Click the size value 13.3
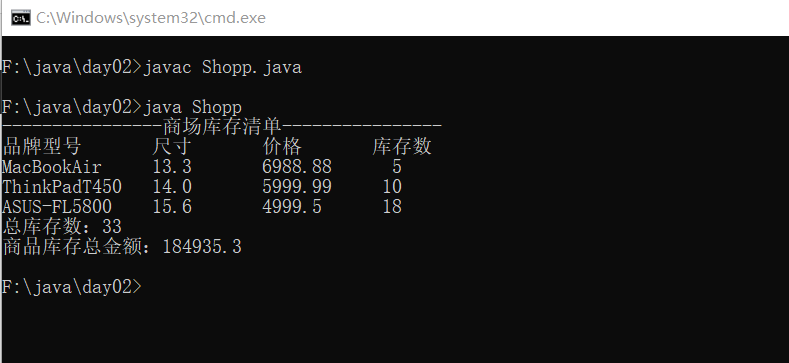Viewport: 789px width, 363px height. (172, 167)
